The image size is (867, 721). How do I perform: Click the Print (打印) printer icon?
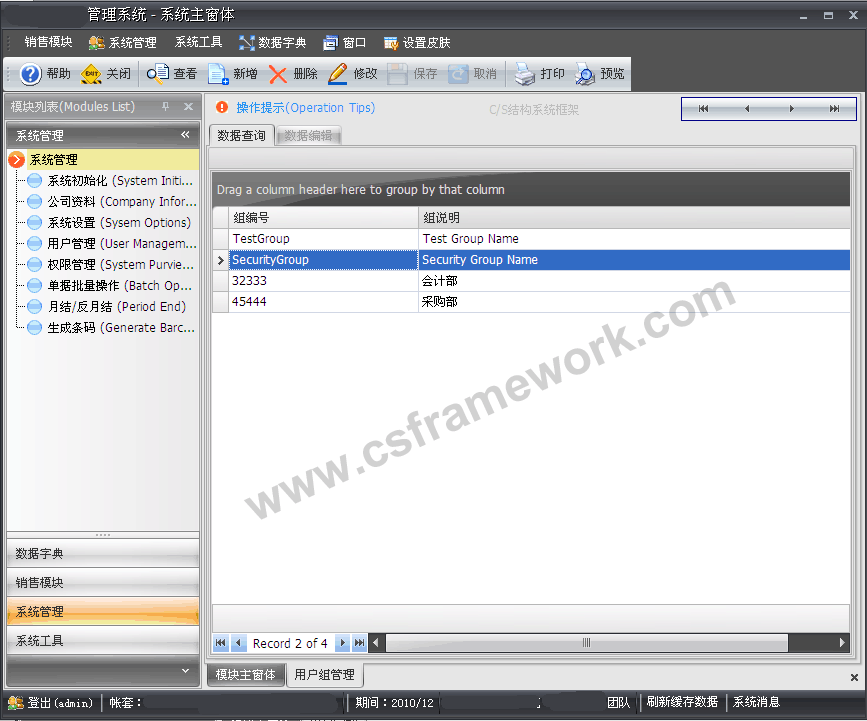pos(525,74)
